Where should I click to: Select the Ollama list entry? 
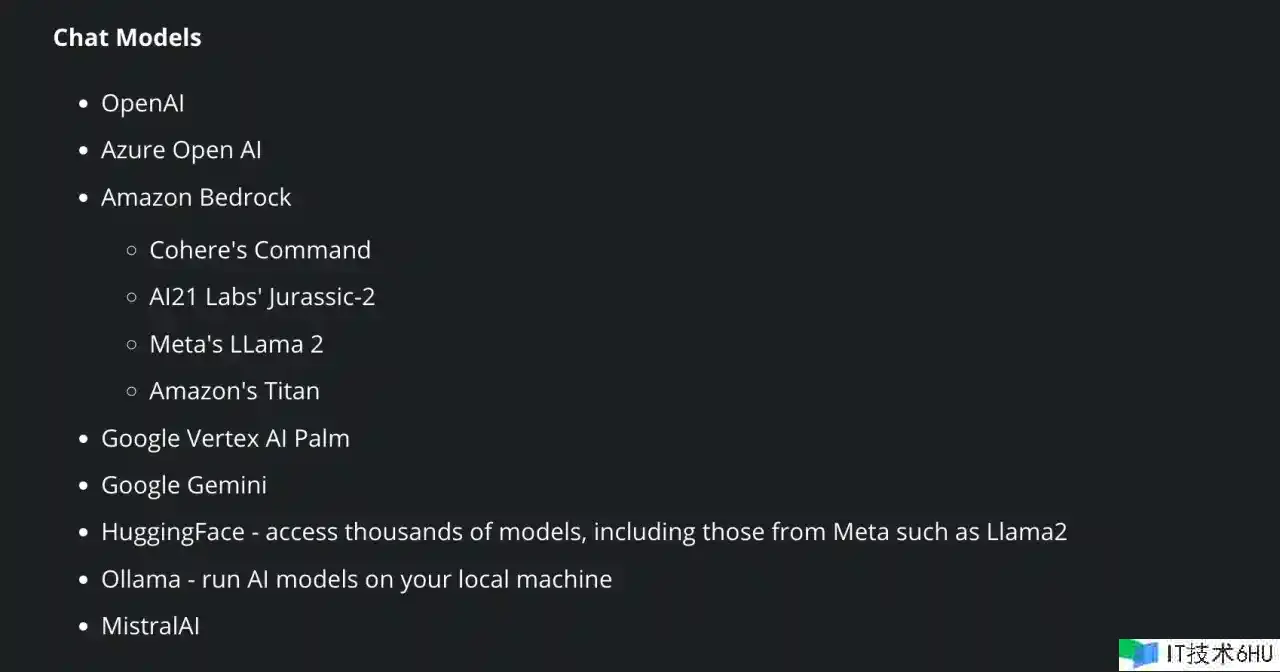click(356, 579)
